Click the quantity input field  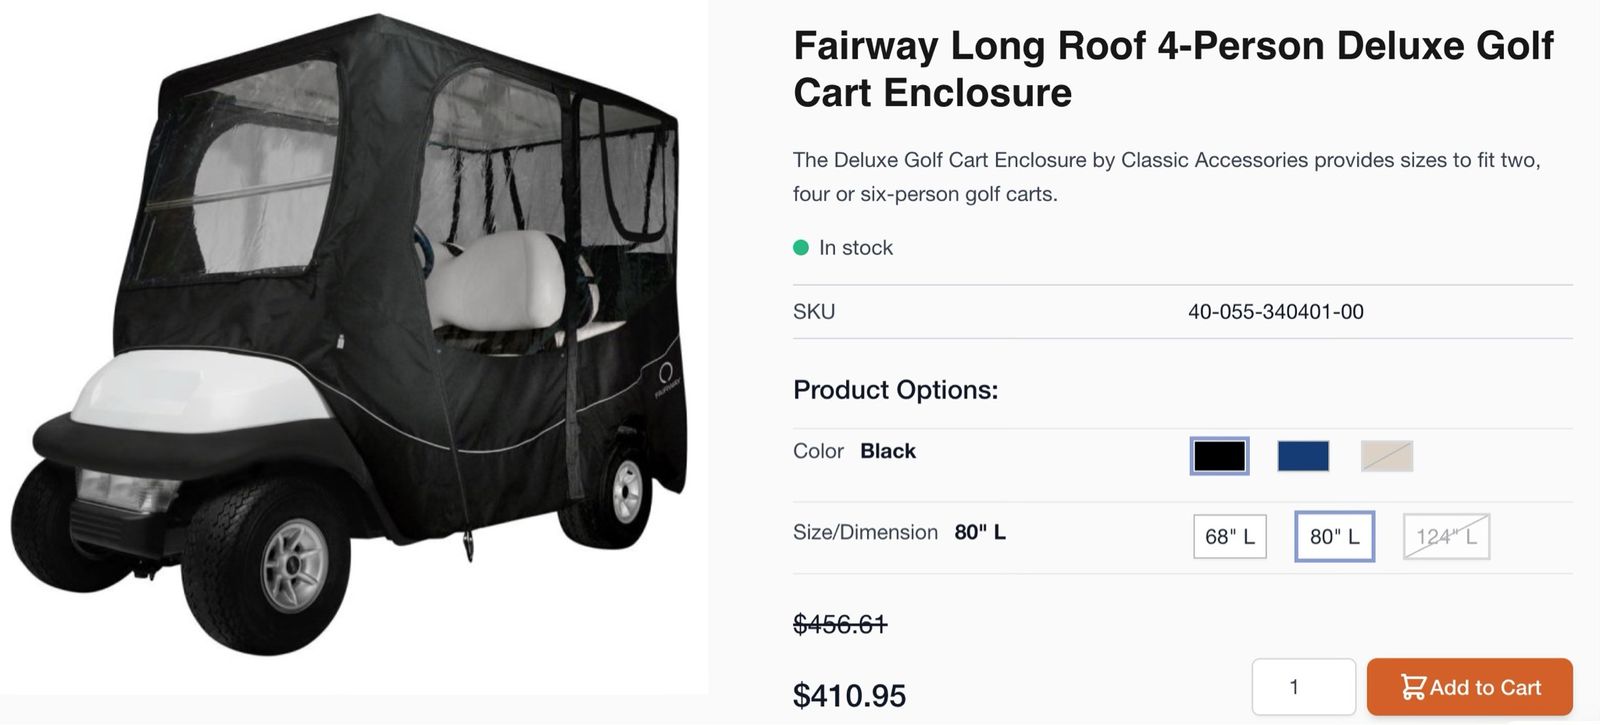tap(1303, 687)
